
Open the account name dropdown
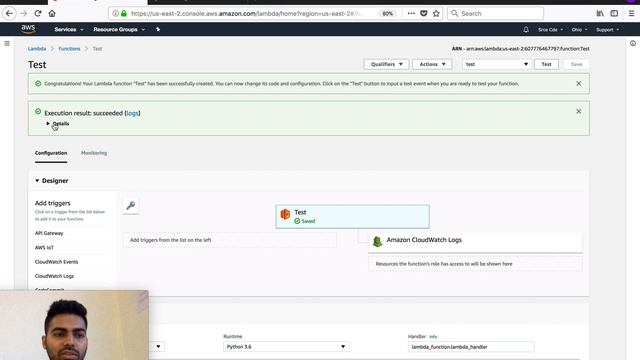click(550, 29)
